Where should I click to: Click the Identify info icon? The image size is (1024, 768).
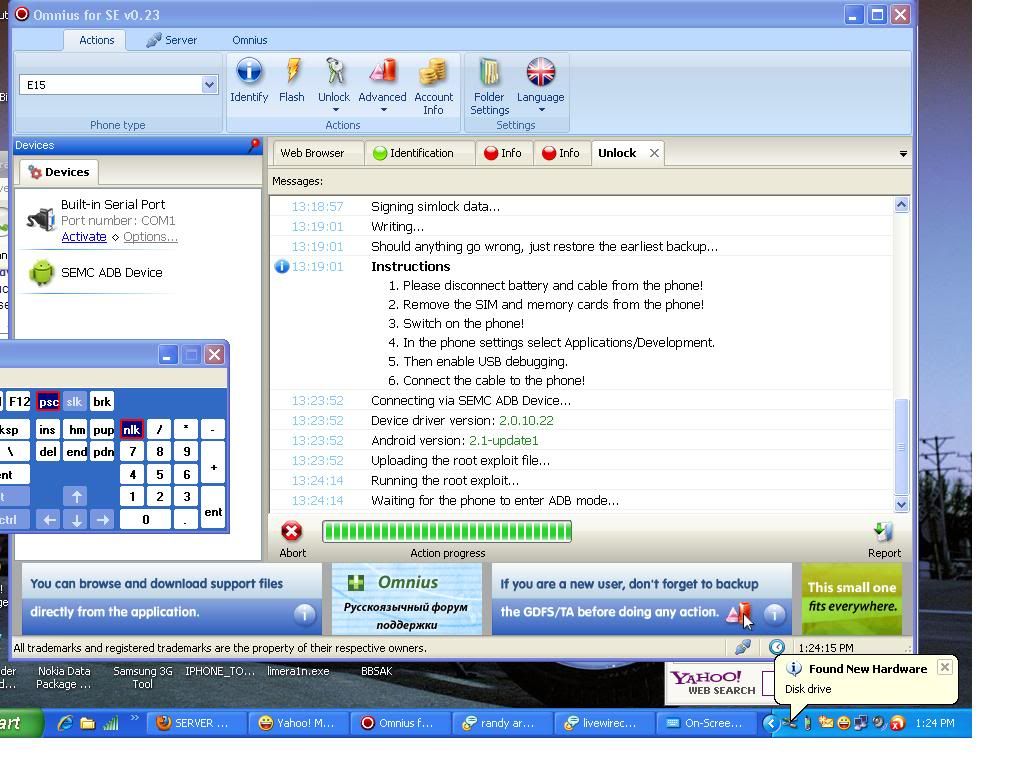pos(248,72)
